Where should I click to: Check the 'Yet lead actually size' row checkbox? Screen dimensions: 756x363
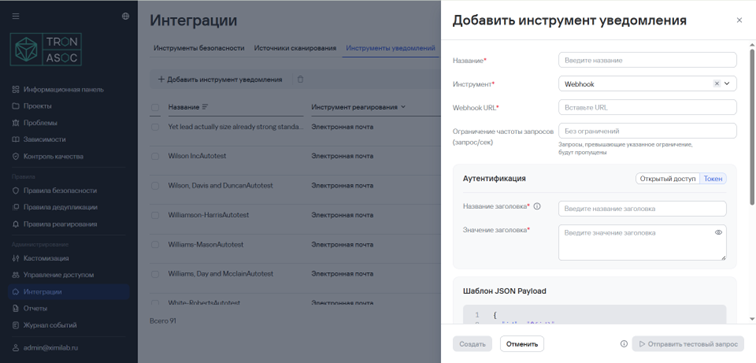(155, 127)
